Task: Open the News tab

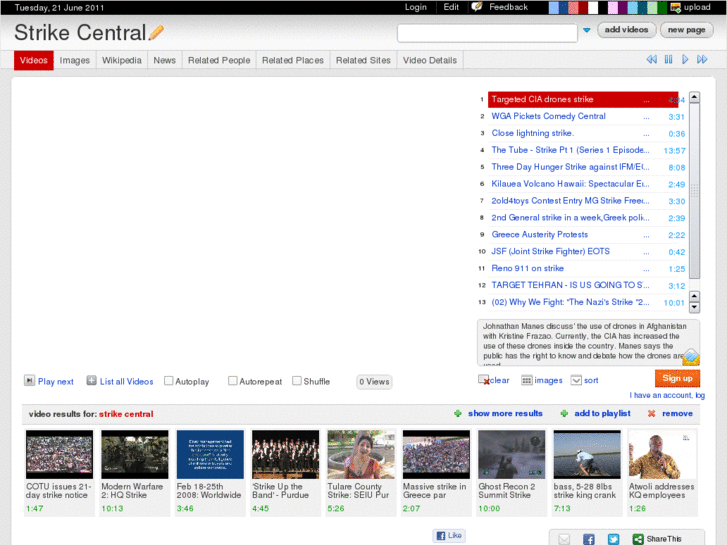Action: [x=165, y=60]
